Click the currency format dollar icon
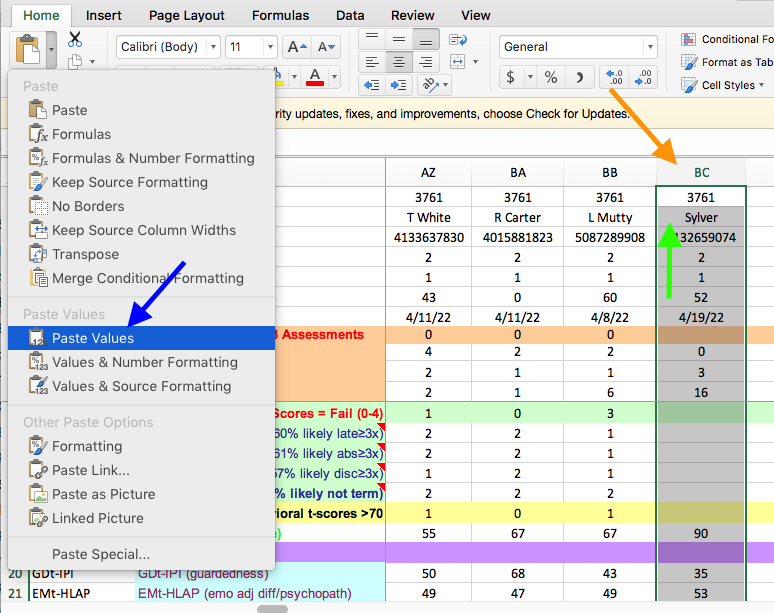This screenshot has width=774, height=613. click(x=511, y=77)
